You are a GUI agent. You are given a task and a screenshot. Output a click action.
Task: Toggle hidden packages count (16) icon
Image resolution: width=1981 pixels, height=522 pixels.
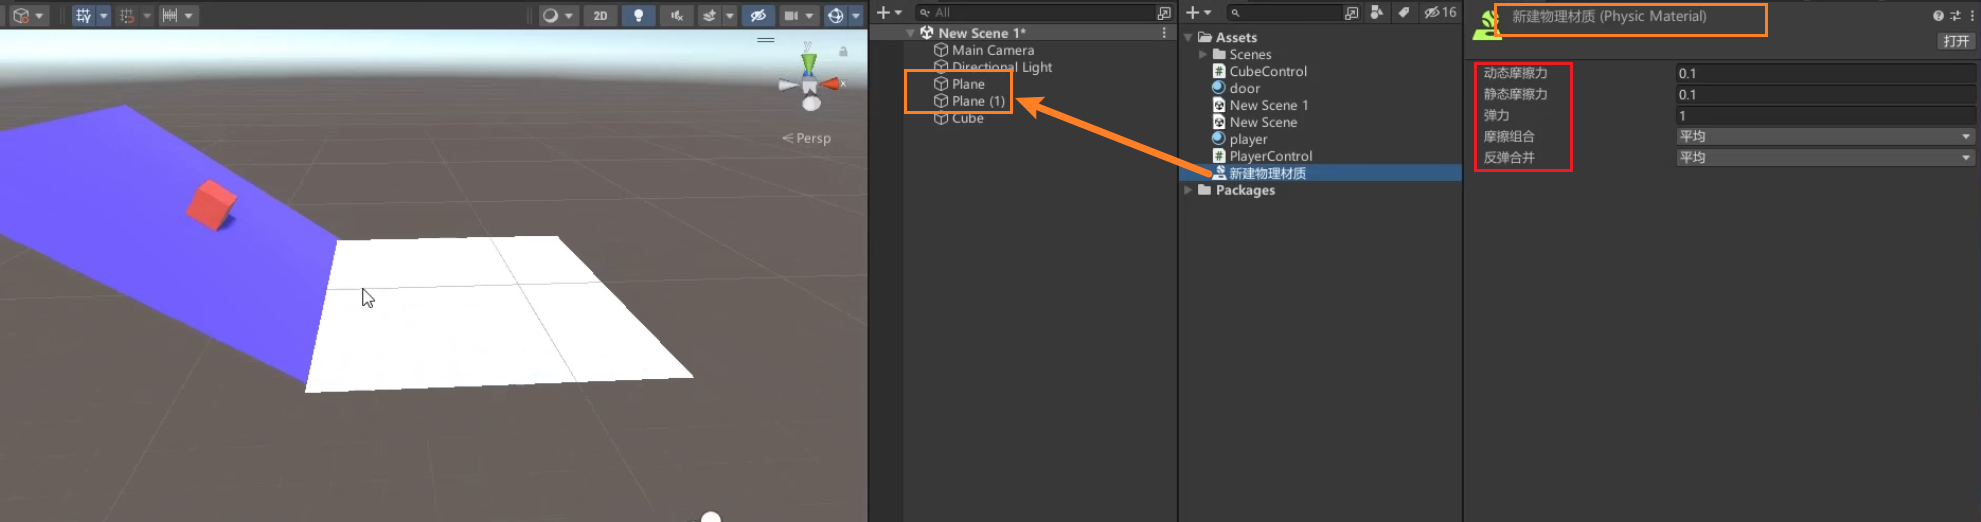tap(1441, 12)
